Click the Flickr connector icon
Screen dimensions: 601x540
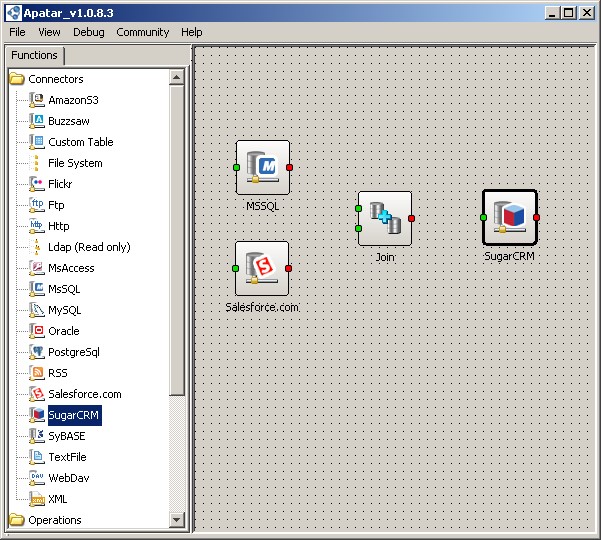click(x=37, y=184)
